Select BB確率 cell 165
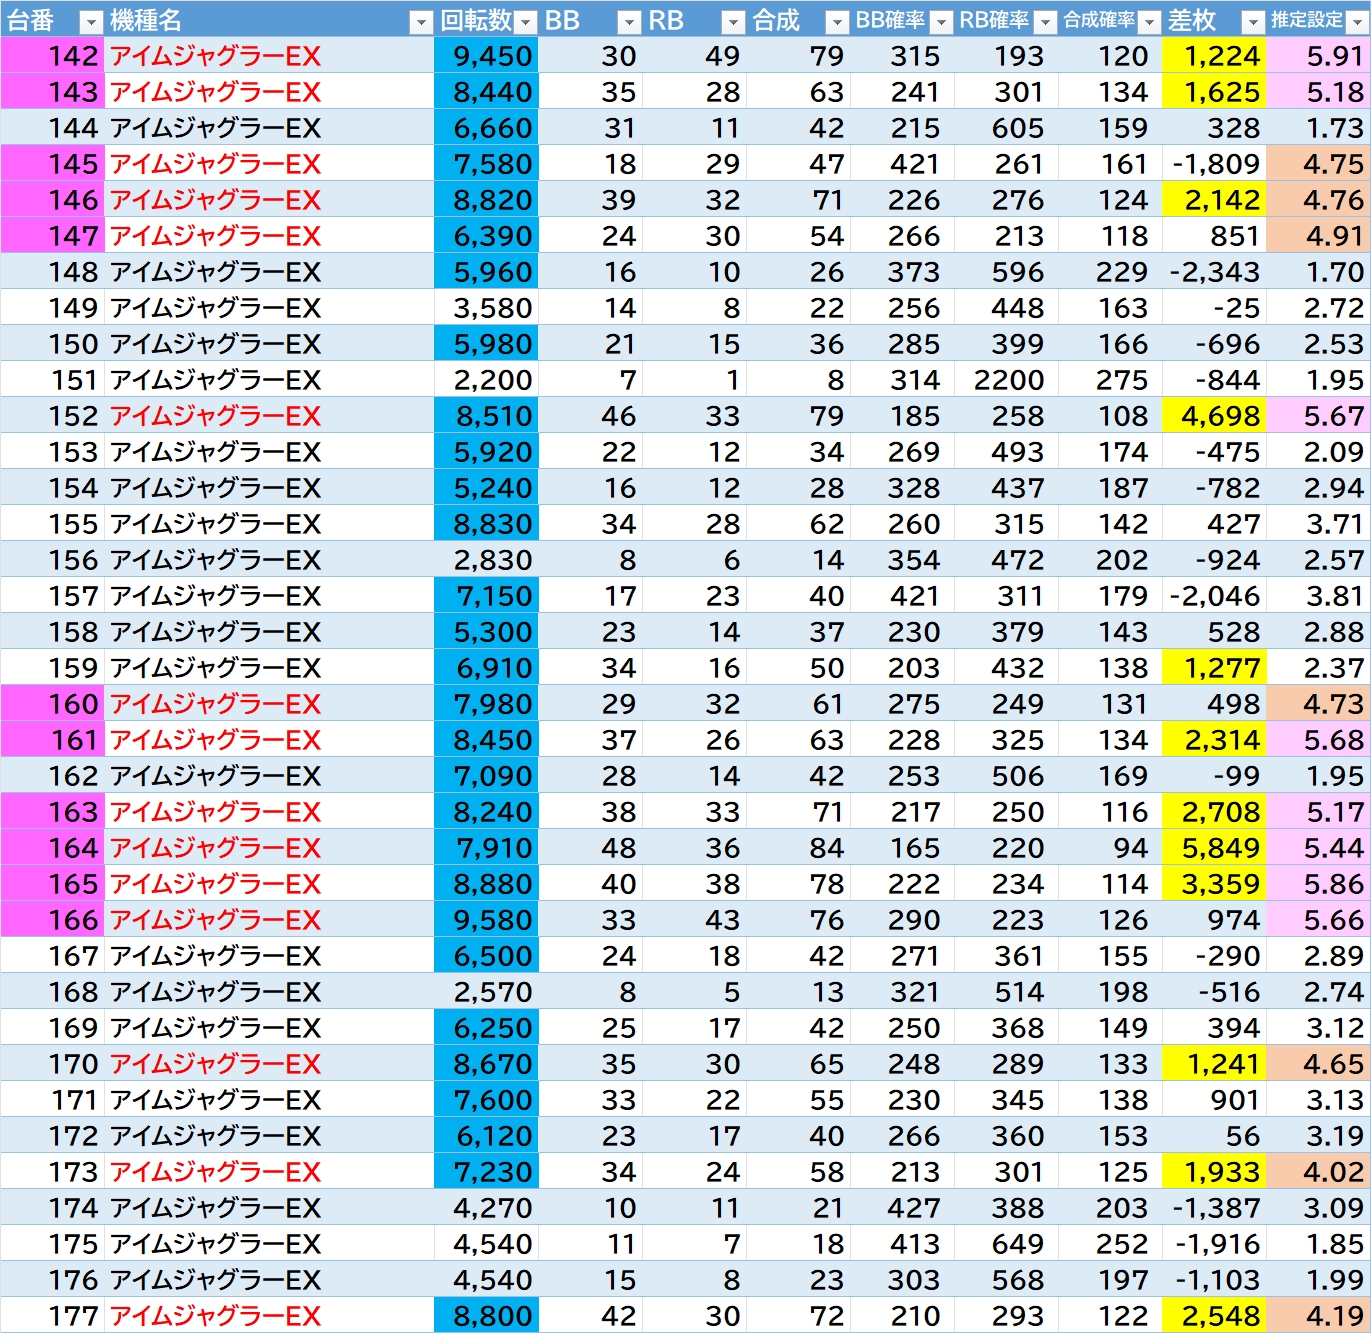 [902, 848]
